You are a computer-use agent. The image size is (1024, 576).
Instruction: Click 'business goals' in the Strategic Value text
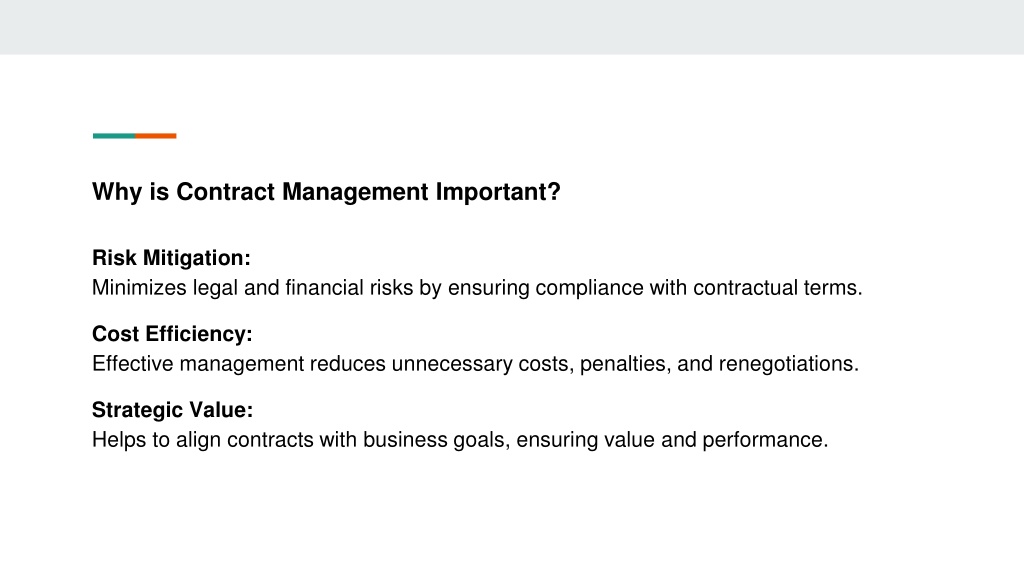tap(434, 440)
